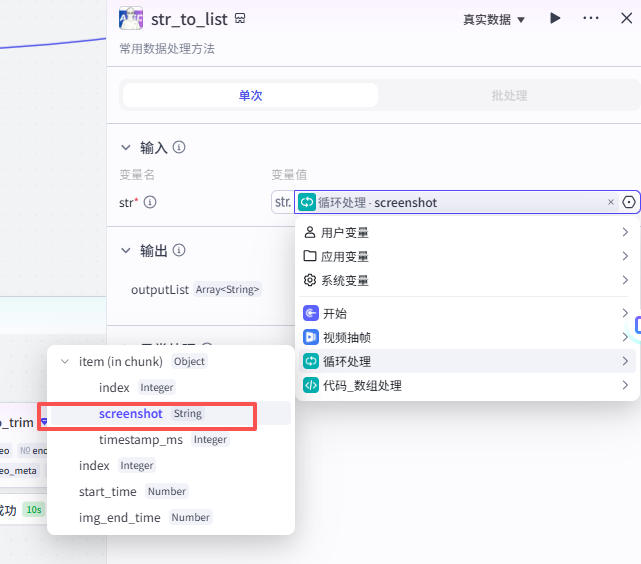Click the str. type prefix selector
Screen dimensions: 641x564
coord(282,202)
